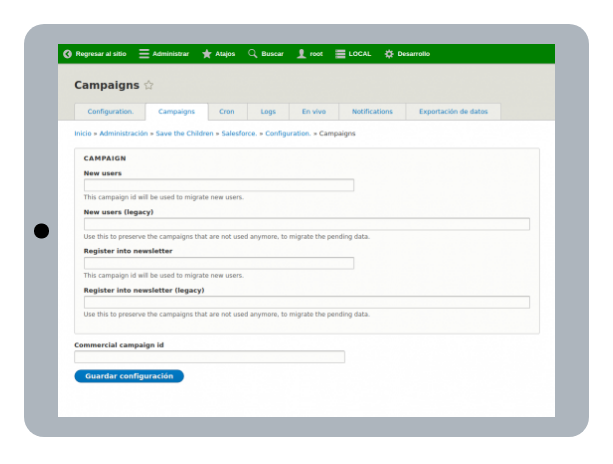Focus Register into newsletter (legacy) field

tap(307, 302)
